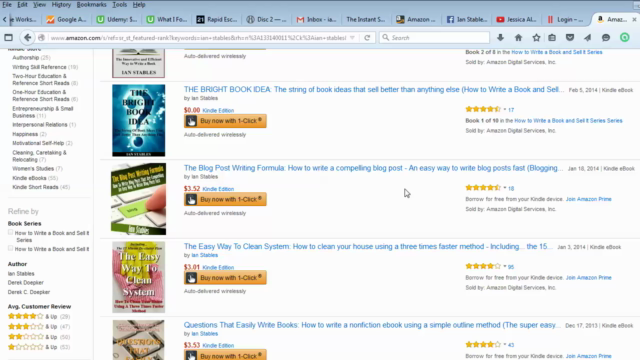Buy The Blog Post Writing Formula with 1-Click
Screen dimensions: 640x360
point(225,199)
